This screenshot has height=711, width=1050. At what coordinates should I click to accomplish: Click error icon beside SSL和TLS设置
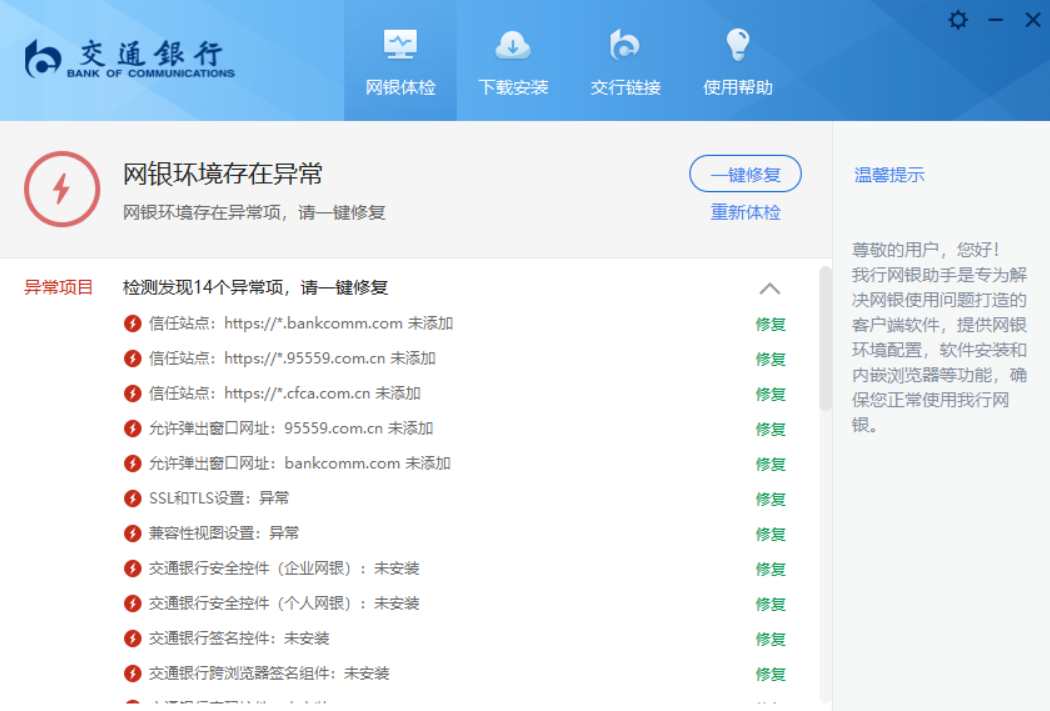coord(133,498)
